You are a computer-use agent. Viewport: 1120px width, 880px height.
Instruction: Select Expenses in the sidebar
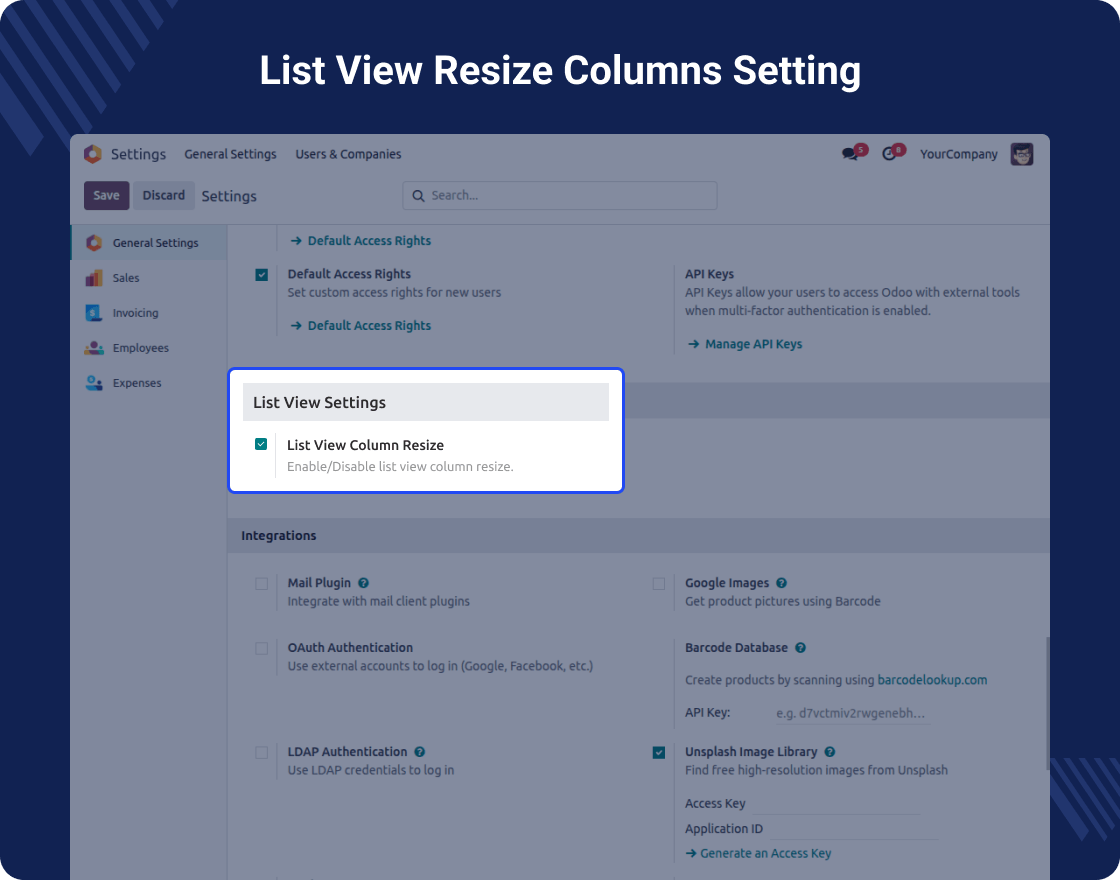[x=149, y=383]
